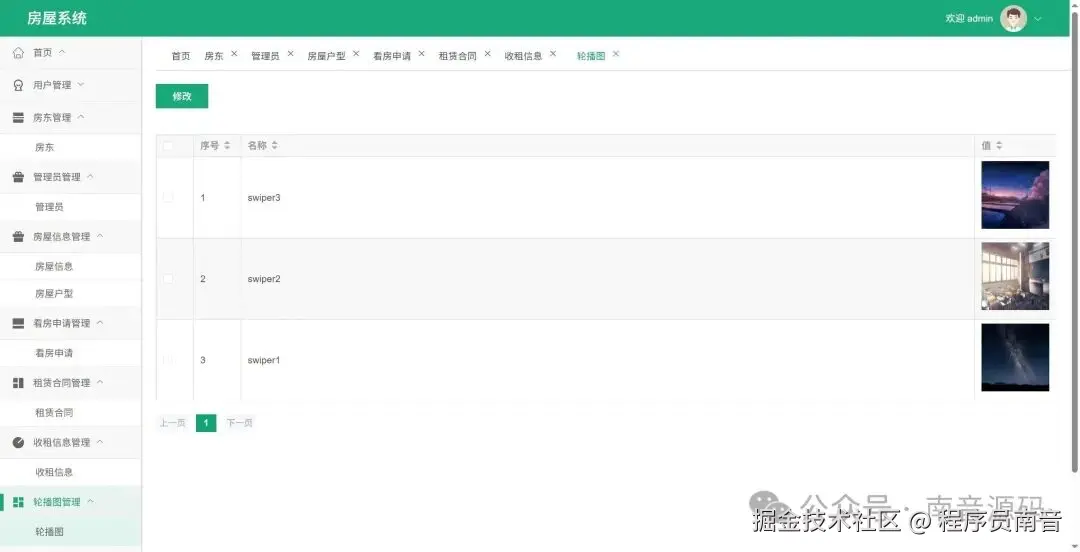Close the 轮播图 tab
Image resolution: width=1080 pixels, height=552 pixels.
click(616, 53)
